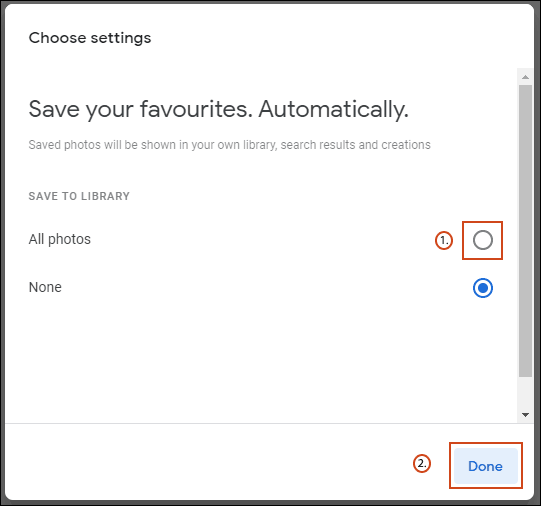Click the step 1 annotation circle
The width and height of the screenshot is (541, 506).
[x=443, y=240]
